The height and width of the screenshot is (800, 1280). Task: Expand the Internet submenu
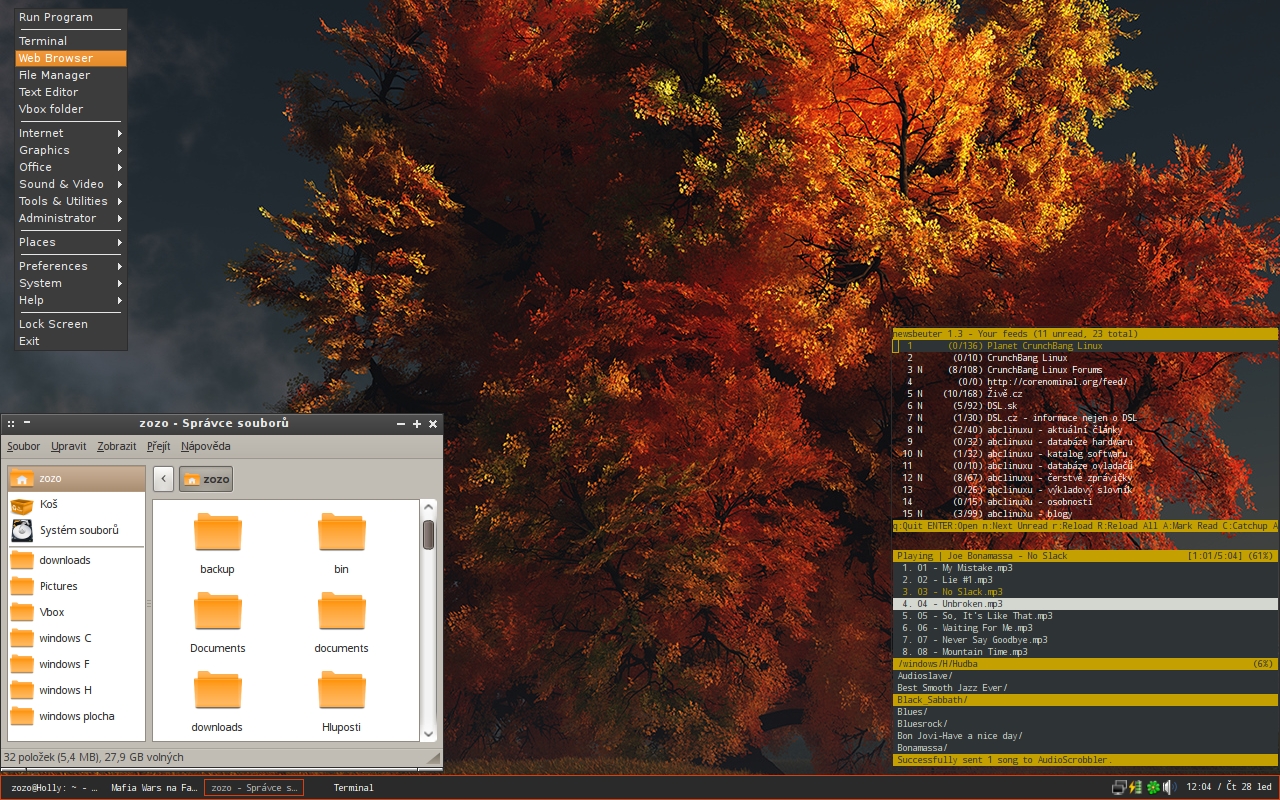click(x=70, y=133)
